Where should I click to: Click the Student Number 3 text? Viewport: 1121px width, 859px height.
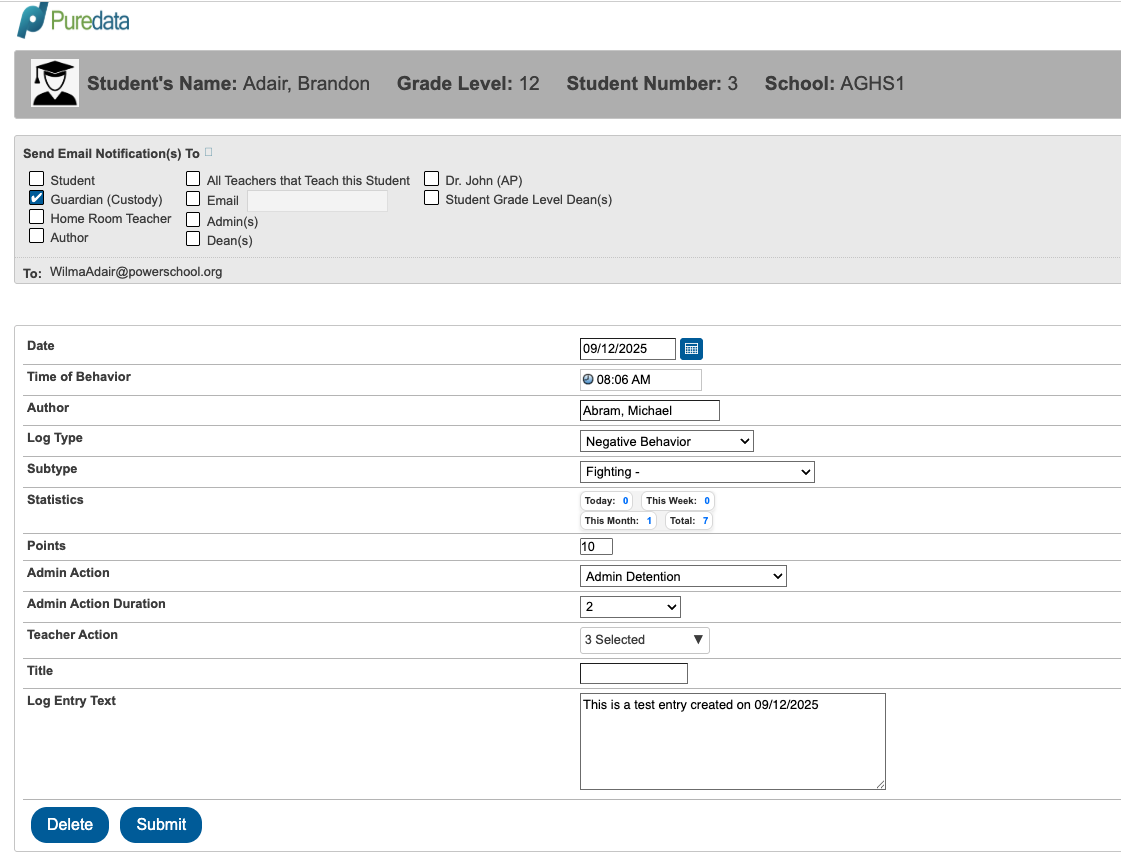[x=652, y=84]
